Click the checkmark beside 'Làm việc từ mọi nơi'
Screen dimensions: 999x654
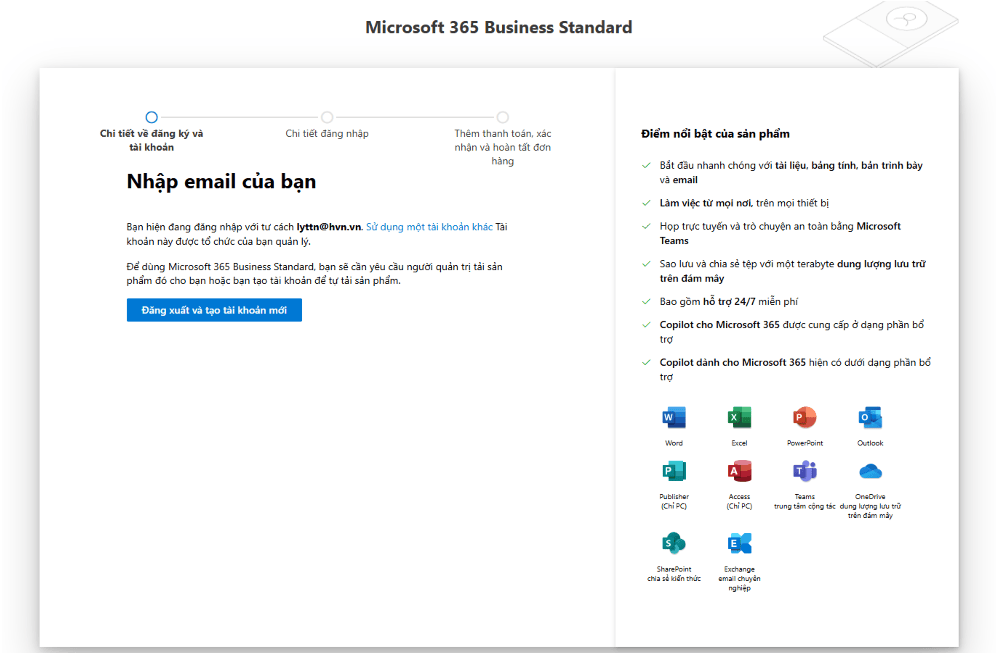pos(646,203)
